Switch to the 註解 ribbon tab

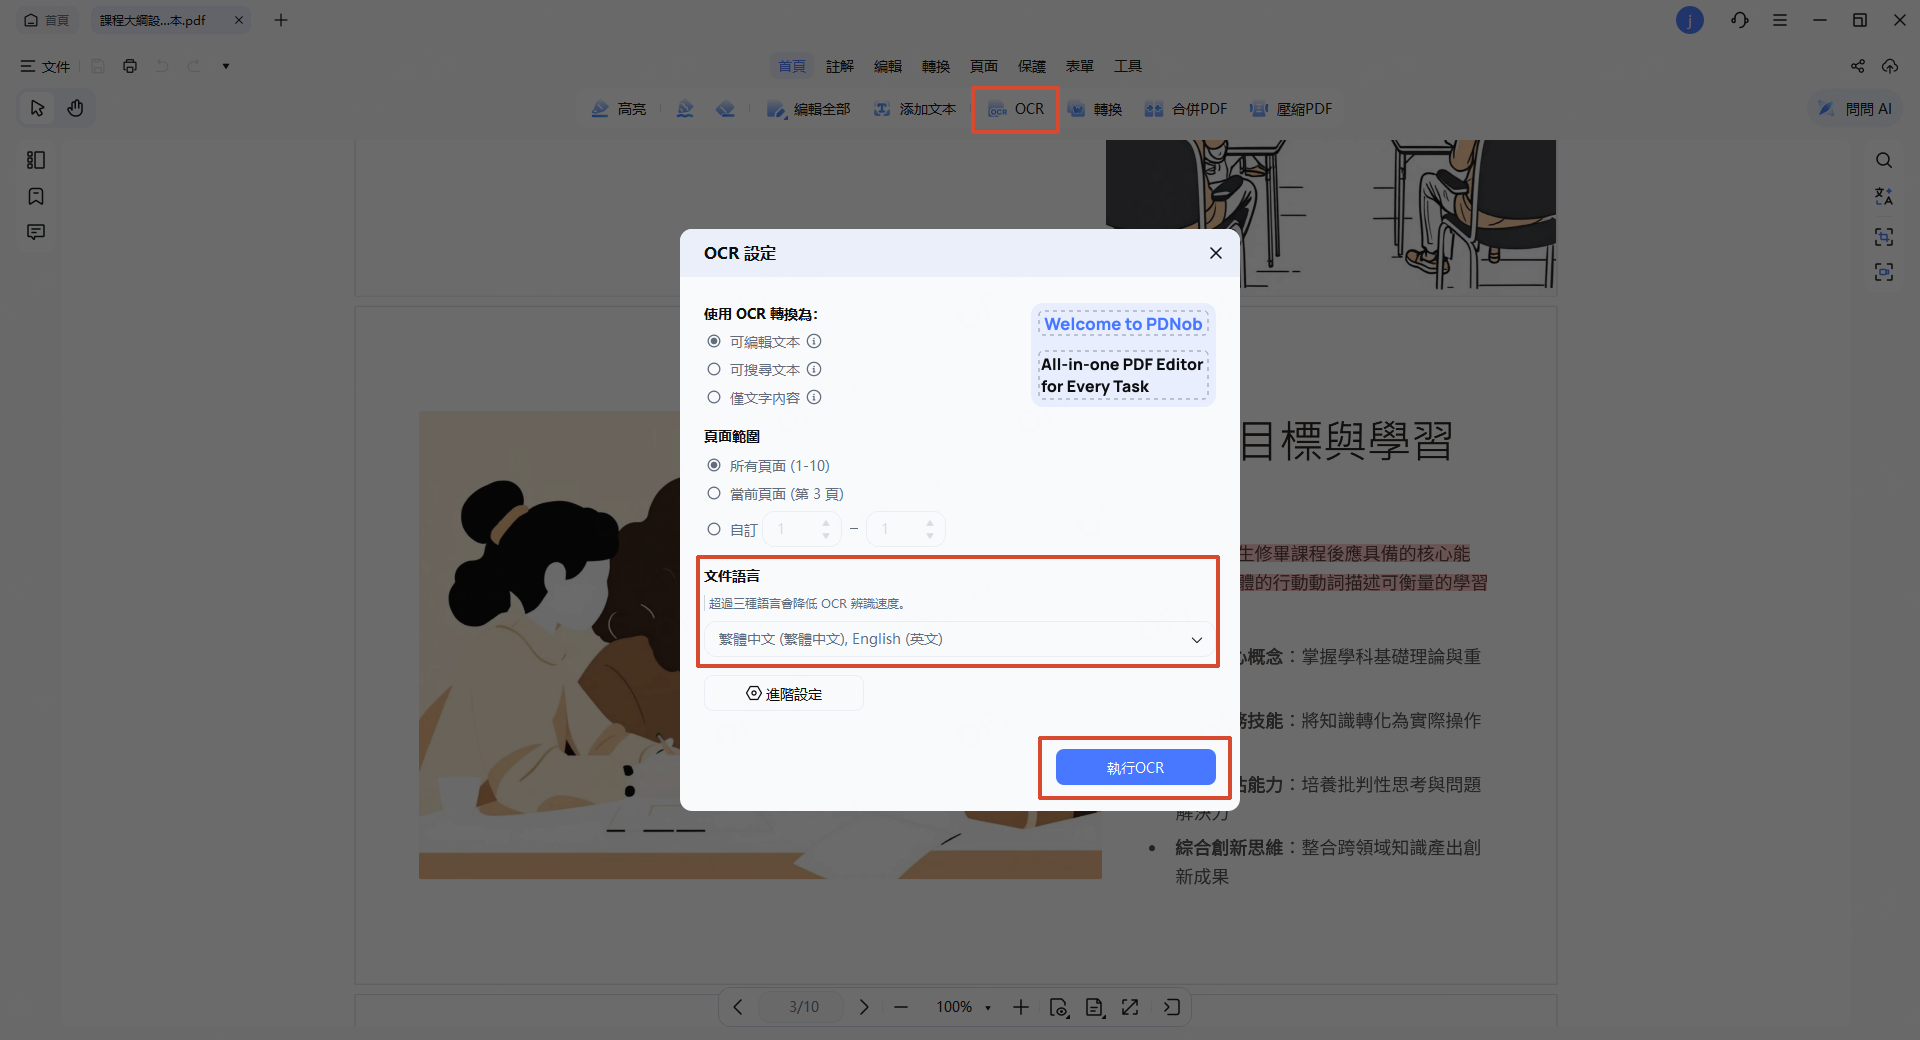(840, 66)
